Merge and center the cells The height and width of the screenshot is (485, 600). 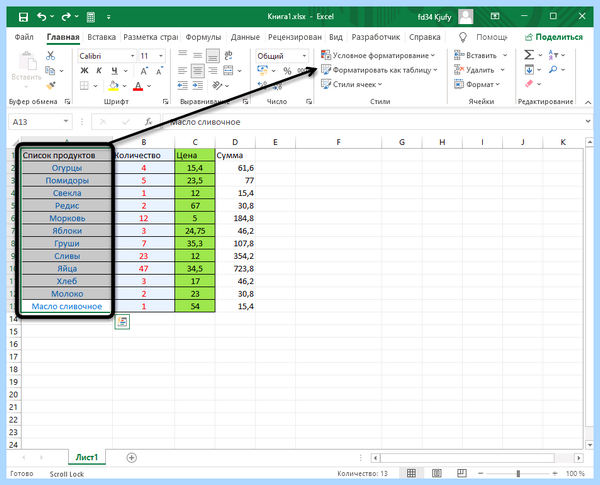(228, 70)
